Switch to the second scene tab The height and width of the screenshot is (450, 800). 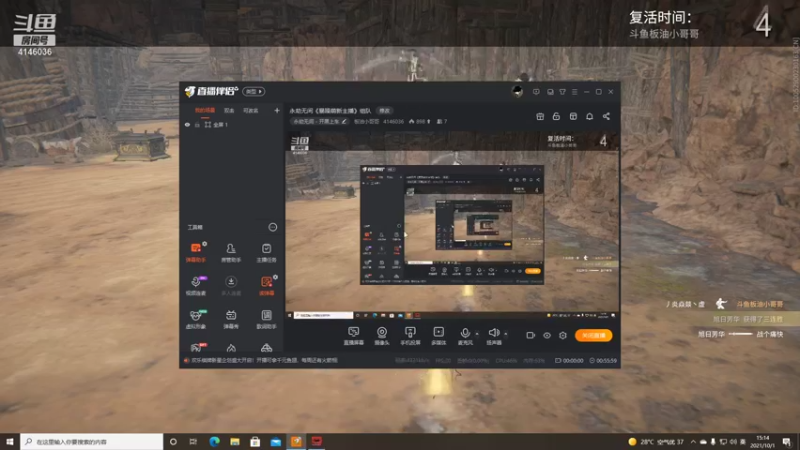(x=229, y=110)
